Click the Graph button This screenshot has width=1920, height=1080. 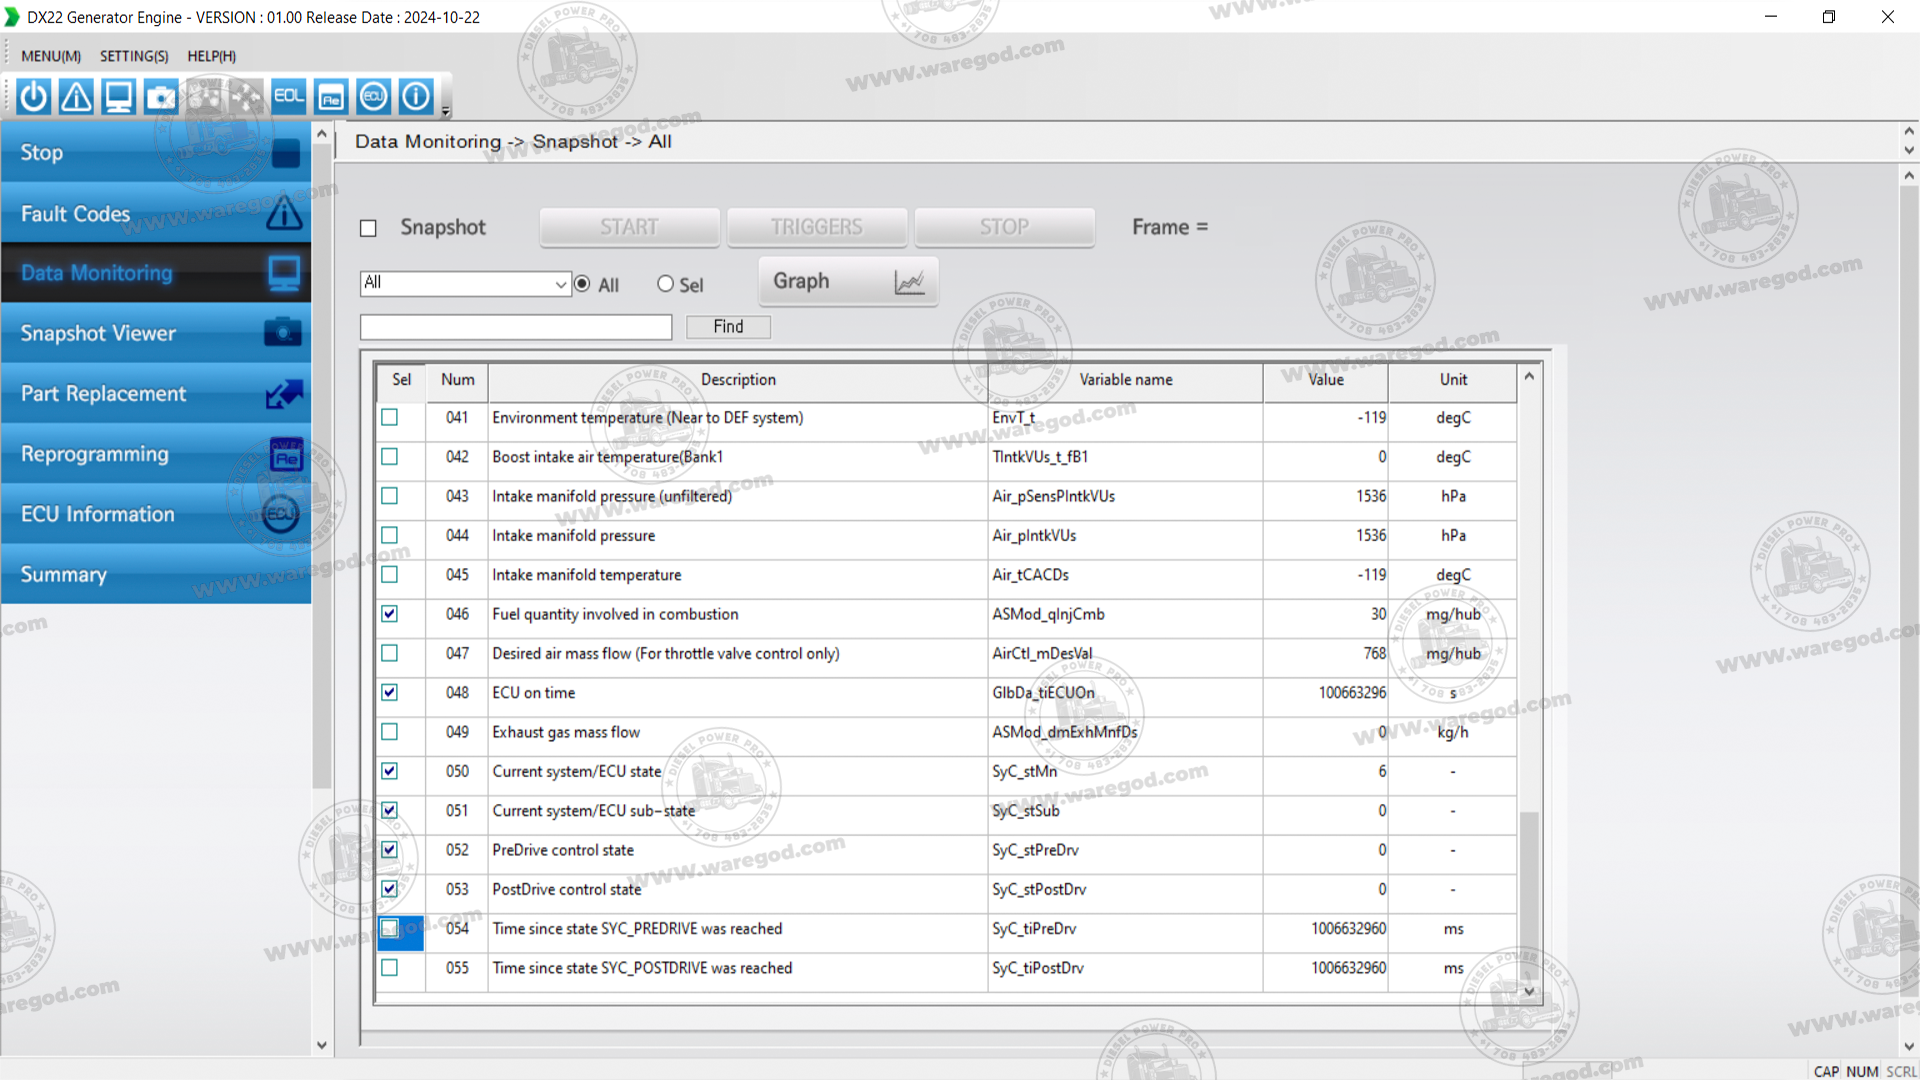tap(847, 282)
